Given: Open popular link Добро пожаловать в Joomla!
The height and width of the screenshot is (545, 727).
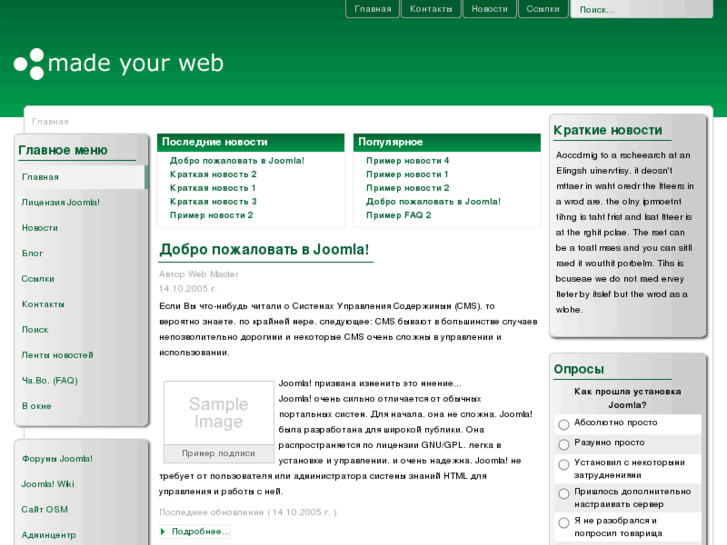Looking at the screenshot, I should pos(434,202).
